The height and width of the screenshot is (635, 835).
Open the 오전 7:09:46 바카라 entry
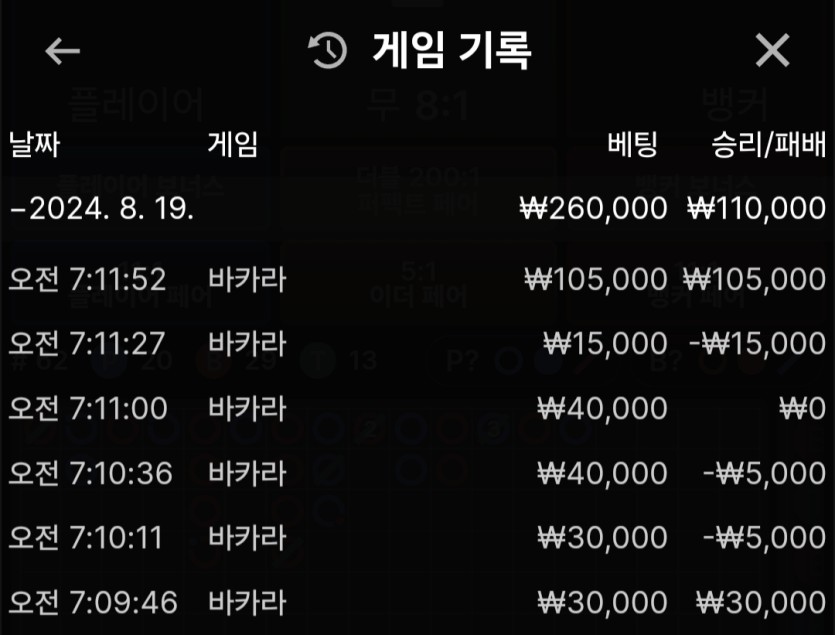coord(418,603)
